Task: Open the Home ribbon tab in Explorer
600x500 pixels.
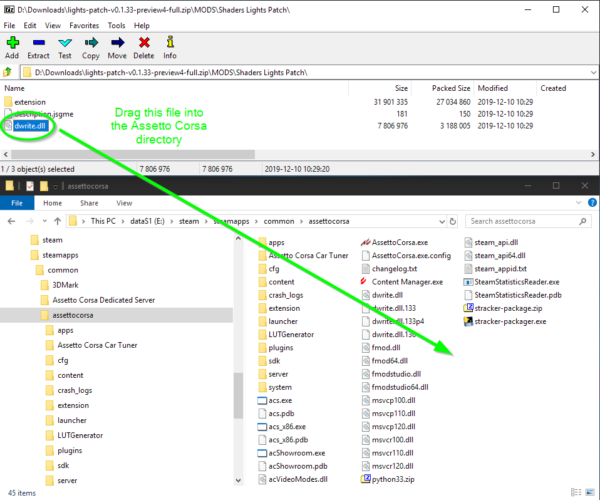Action: pyautogui.click(x=52, y=203)
